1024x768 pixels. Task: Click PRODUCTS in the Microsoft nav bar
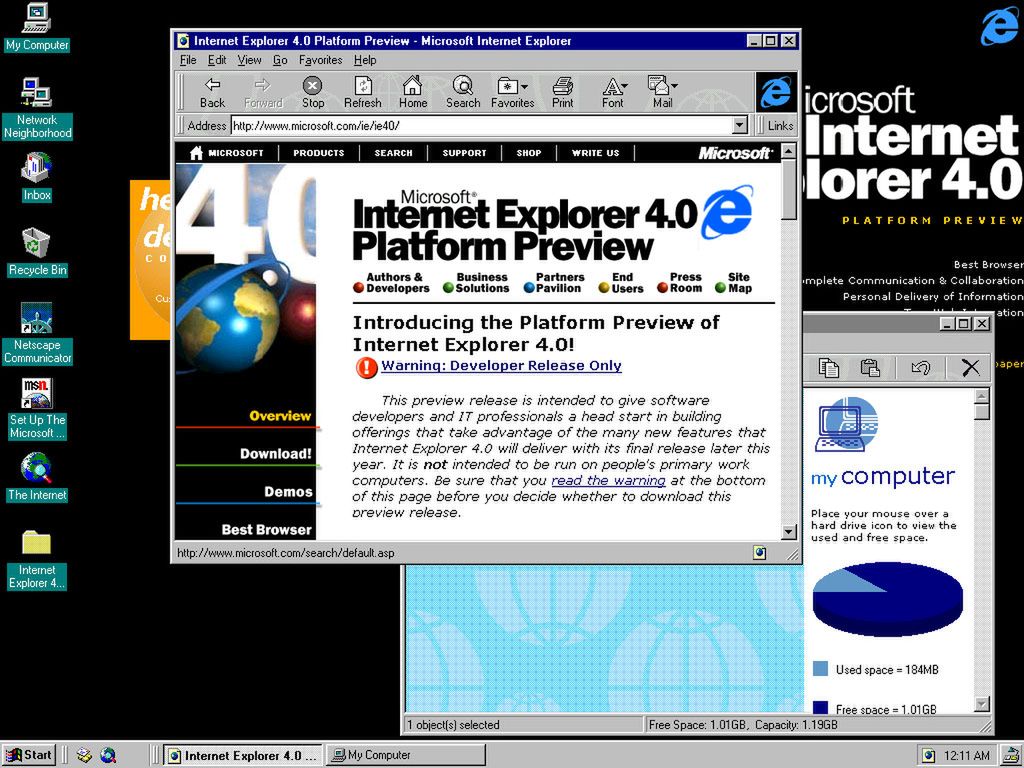pos(319,153)
